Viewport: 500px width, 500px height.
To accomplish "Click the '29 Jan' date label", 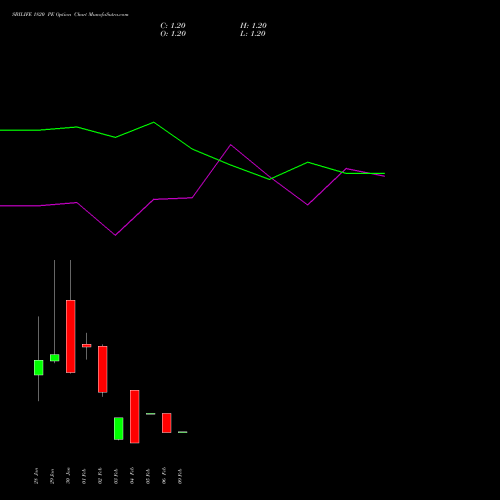I will tap(52, 476).
